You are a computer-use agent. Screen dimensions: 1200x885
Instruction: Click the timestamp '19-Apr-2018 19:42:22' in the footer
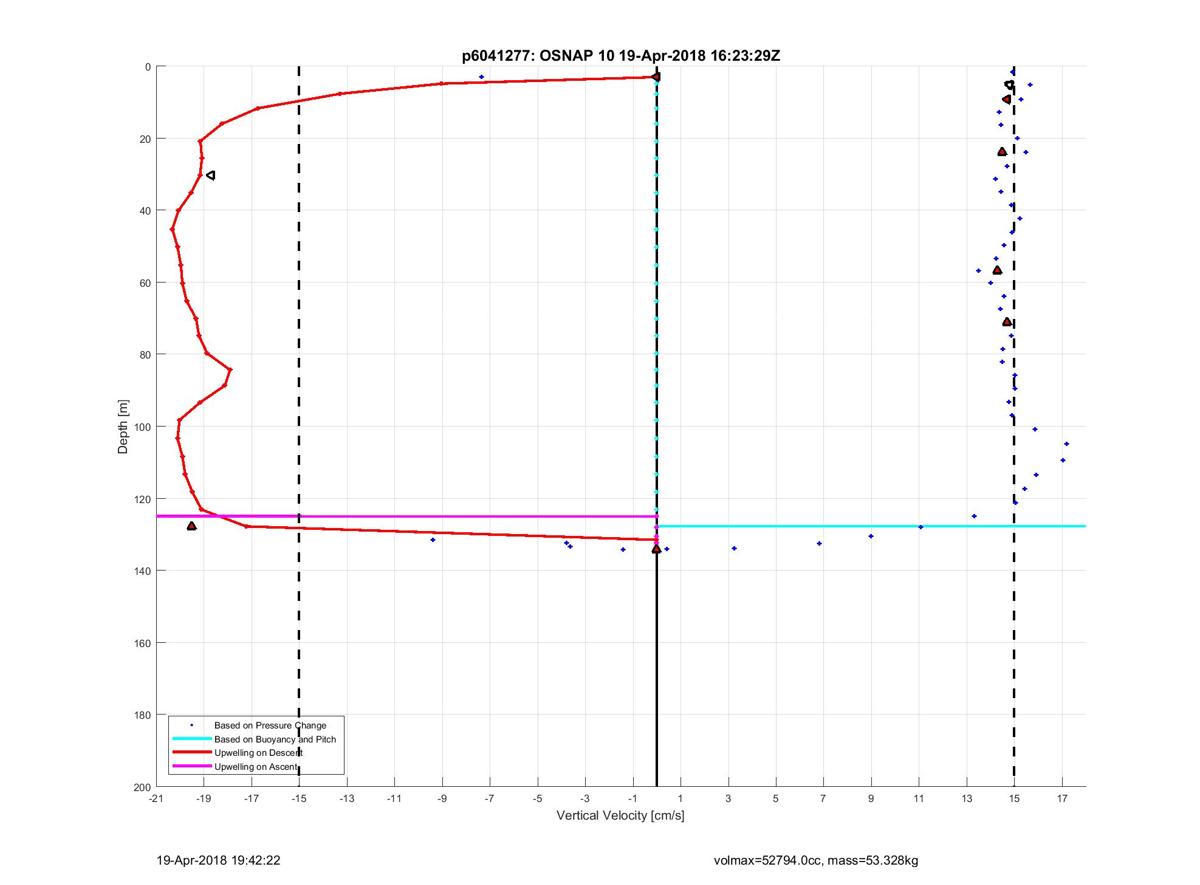(217, 860)
